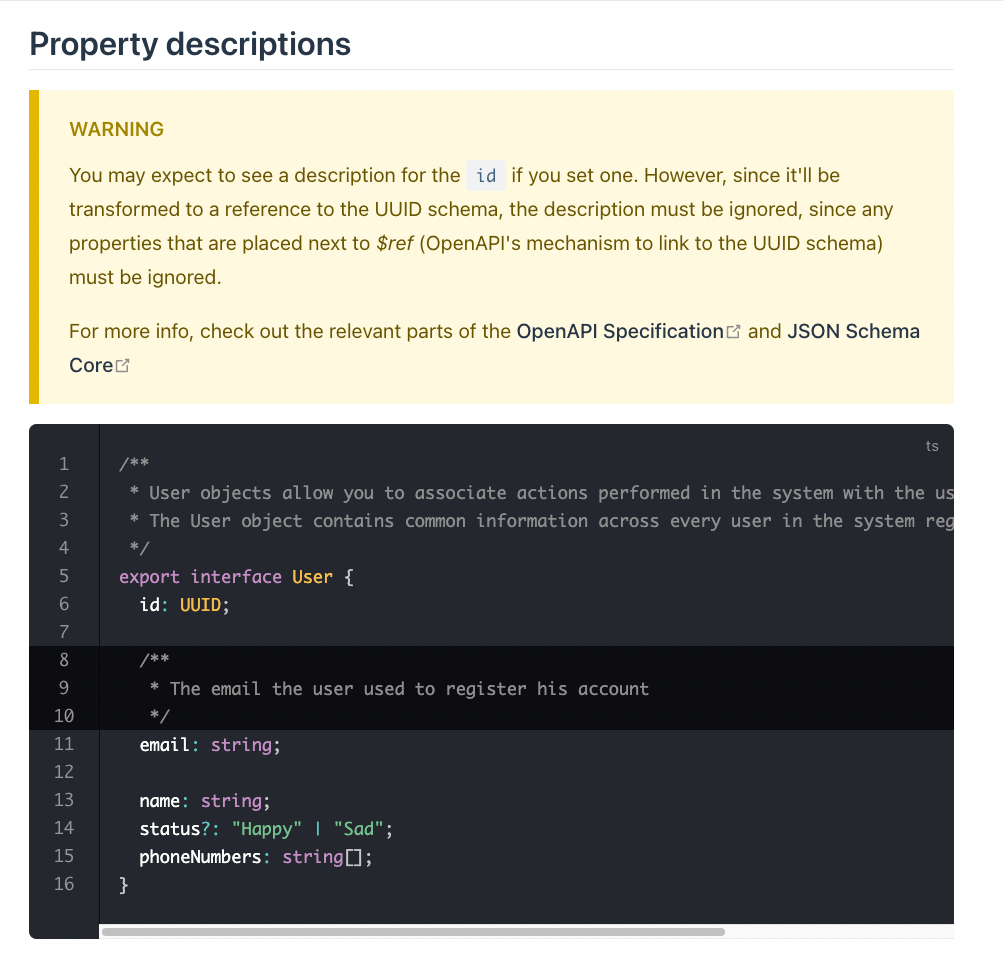
Task: Click the 'export interface User {' line
Action: (x=236, y=576)
